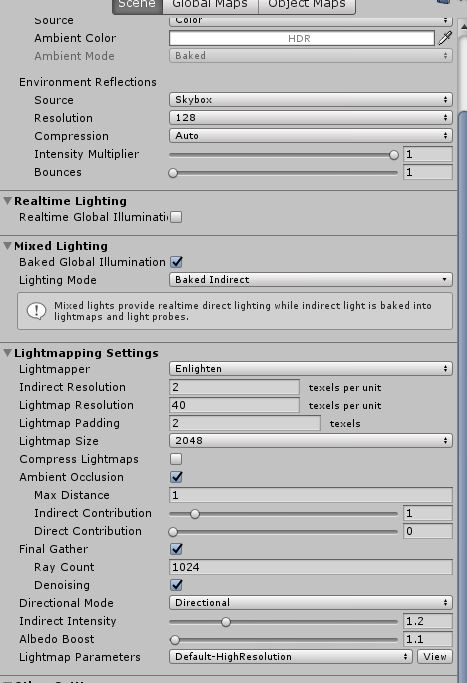
Task: Uncheck the Final Gather option
Action: coord(176,549)
